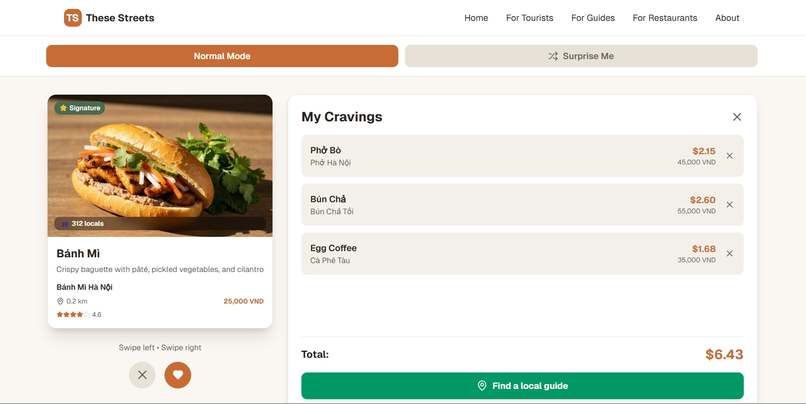Remove Bún Chả from cravings list
This screenshot has width=806, height=404.
pos(729,205)
